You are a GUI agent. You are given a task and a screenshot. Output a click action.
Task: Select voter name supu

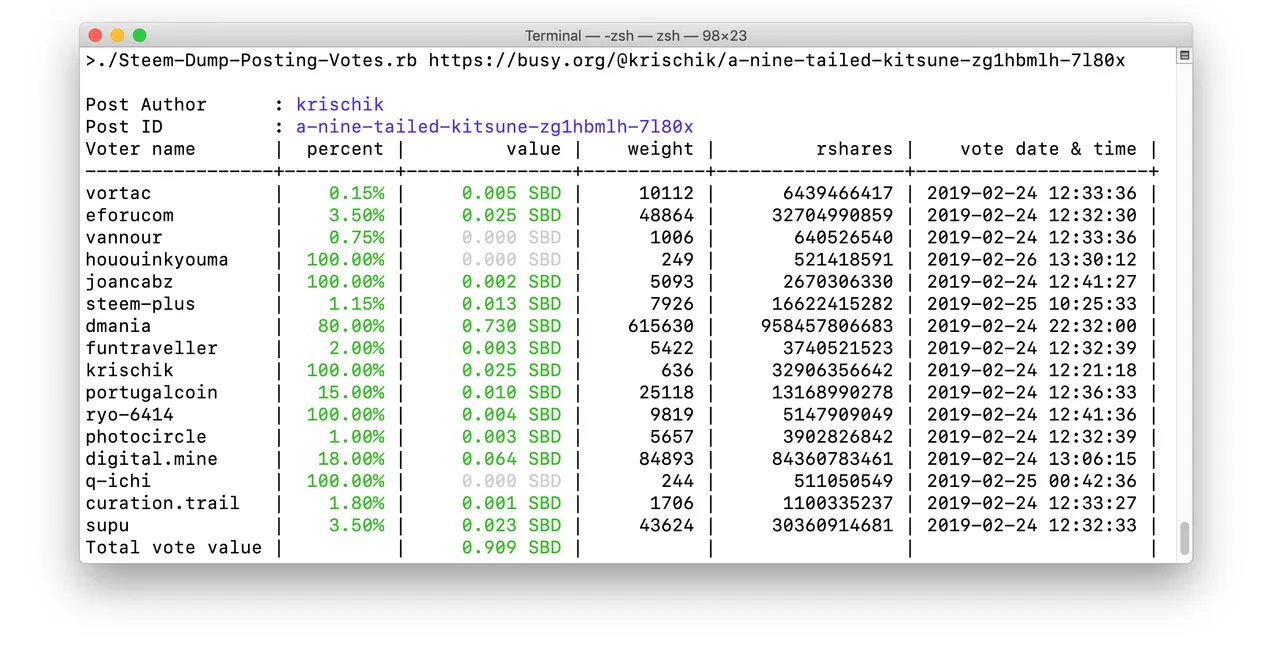point(107,525)
